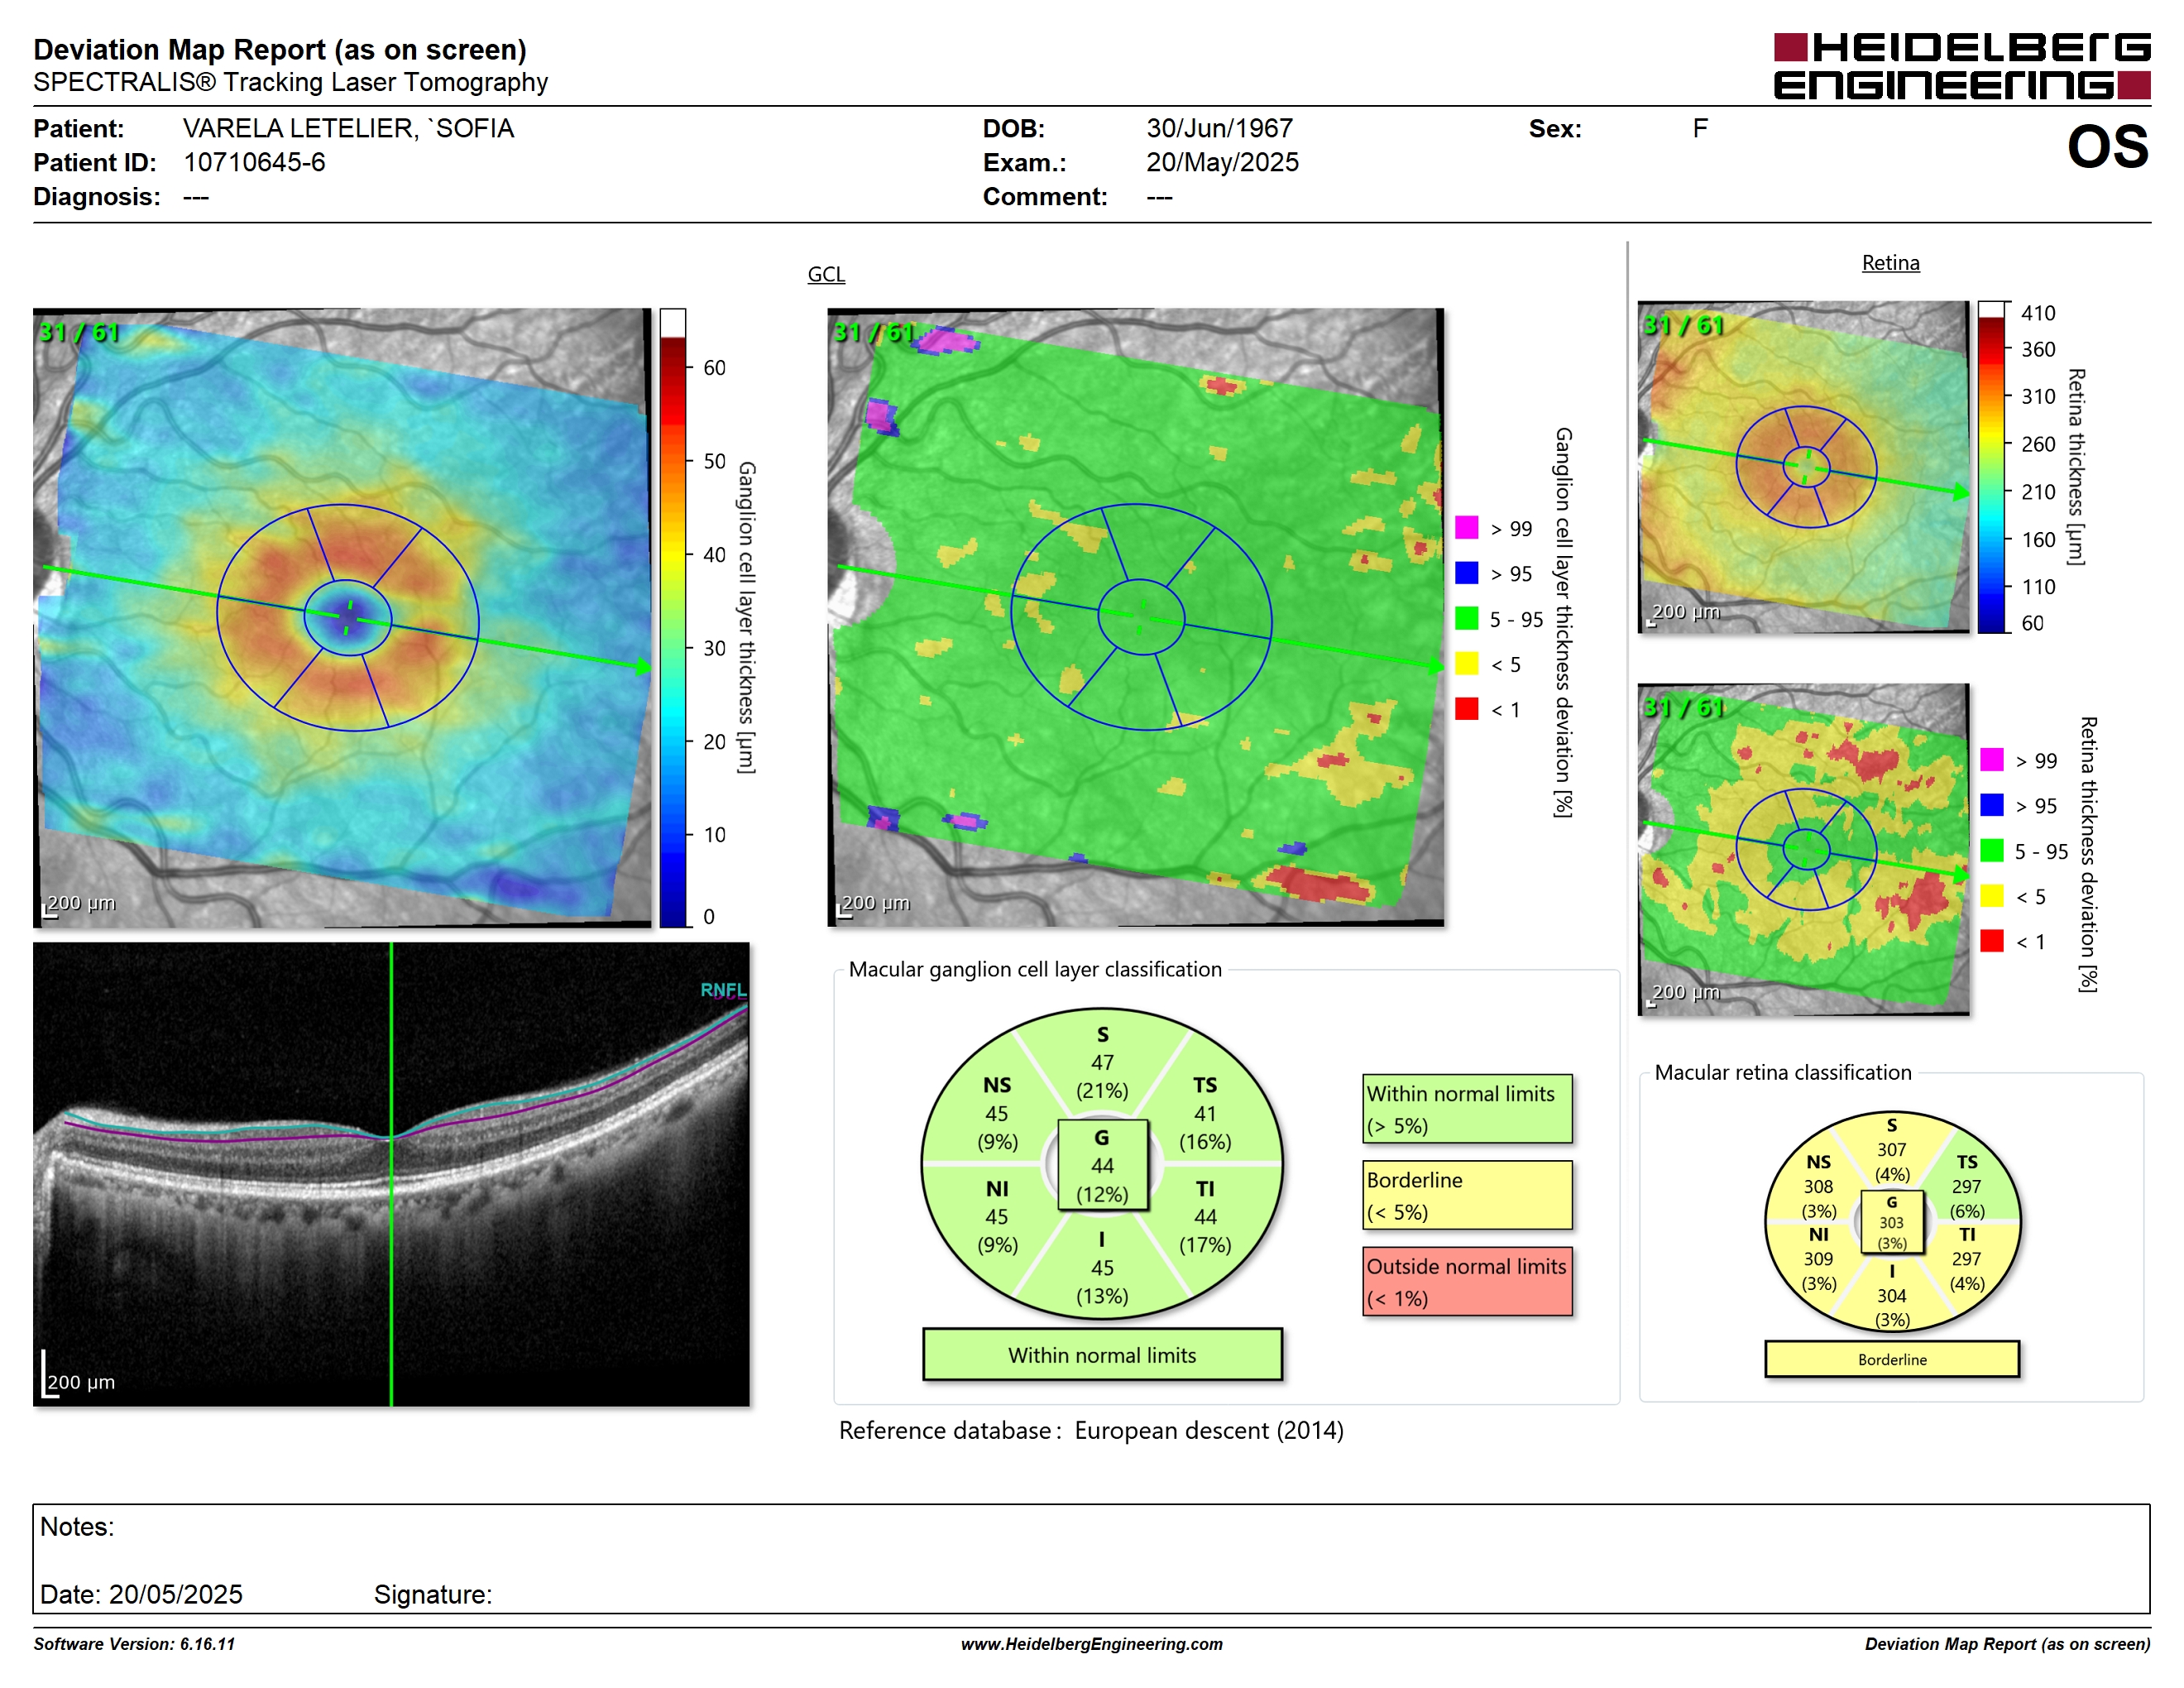Viewport: 2184px width, 1688px height.
Task: Click the magenta > 99 swatch in Retina legend
Action: click(1992, 759)
